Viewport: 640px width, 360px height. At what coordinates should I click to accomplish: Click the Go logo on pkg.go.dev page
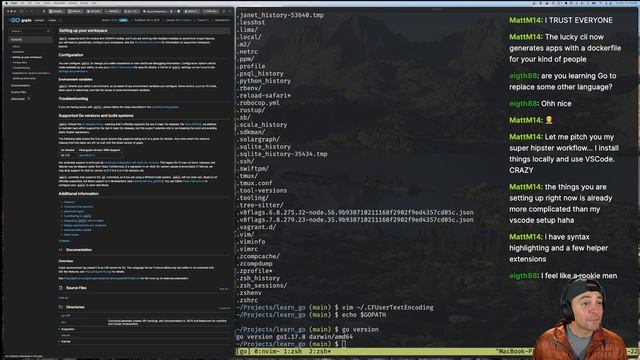coord(15,20)
